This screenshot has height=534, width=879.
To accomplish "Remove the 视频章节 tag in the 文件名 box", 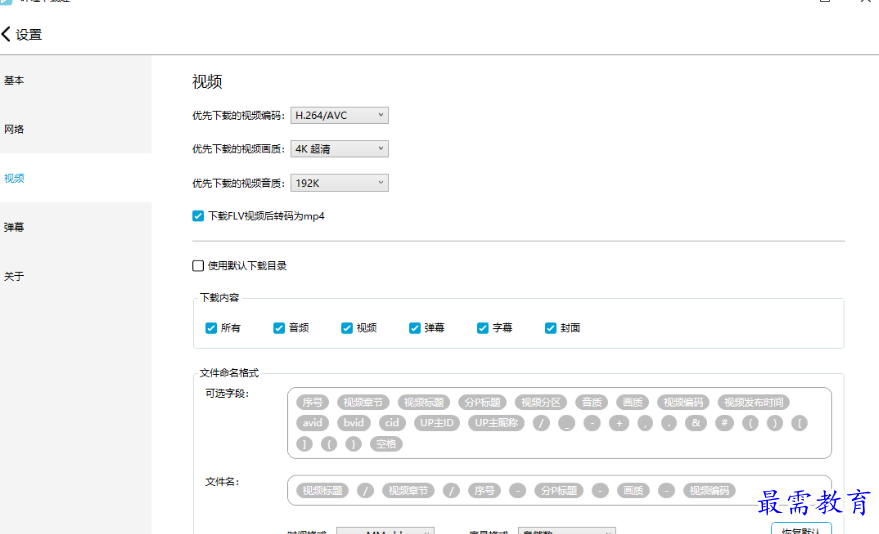I will [408, 491].
